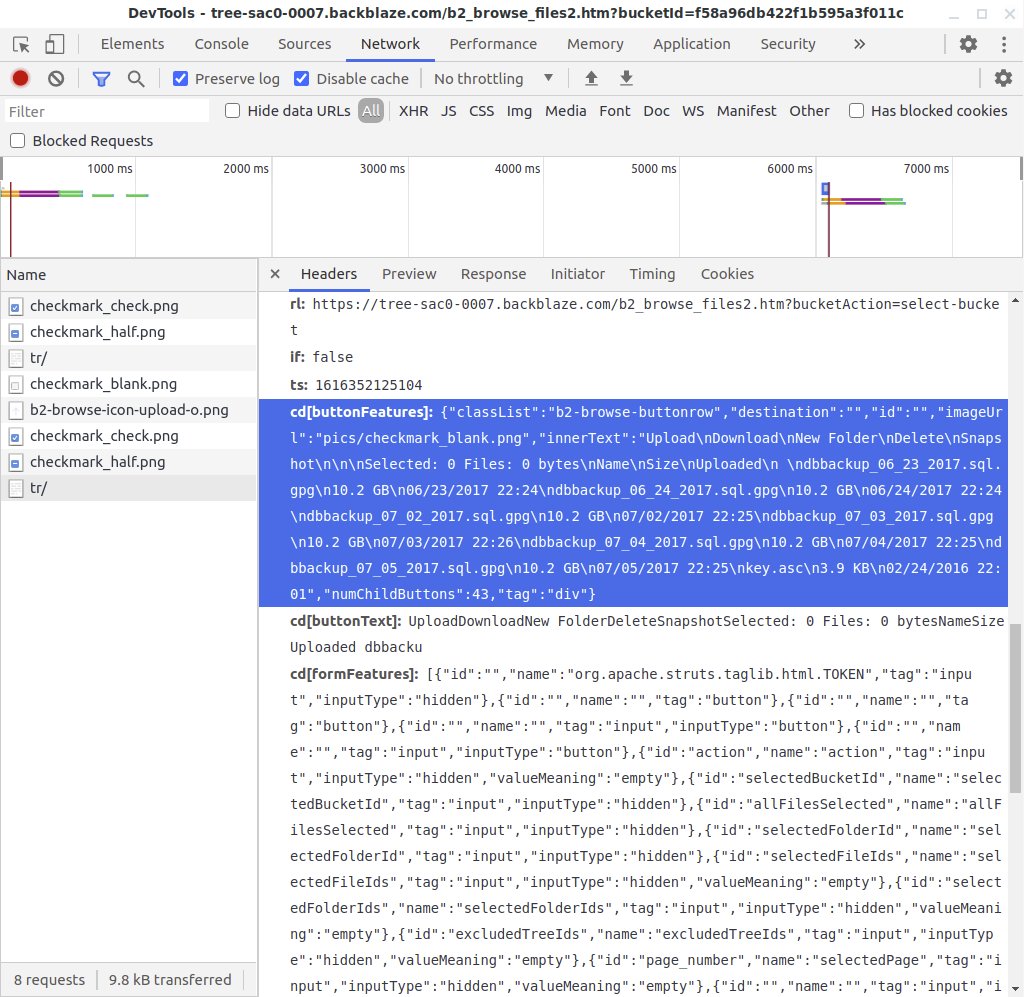Click icon of checkmark_blank.png request
1024x997 pixels.
pyautogui.click(x=16, y=385)
